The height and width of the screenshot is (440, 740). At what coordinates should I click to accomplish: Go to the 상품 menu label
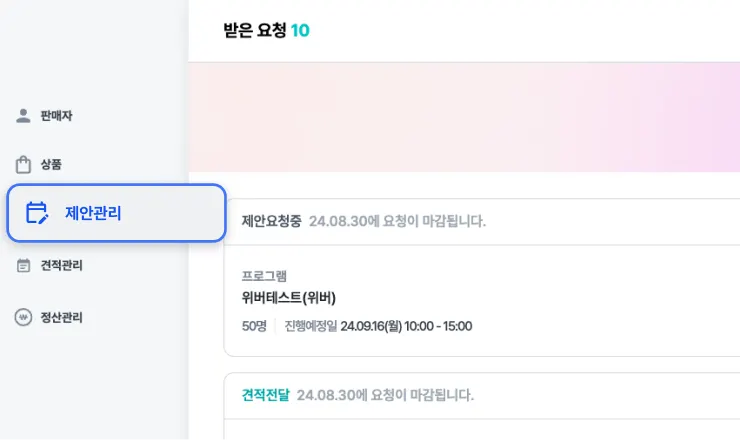pos(52,164)
